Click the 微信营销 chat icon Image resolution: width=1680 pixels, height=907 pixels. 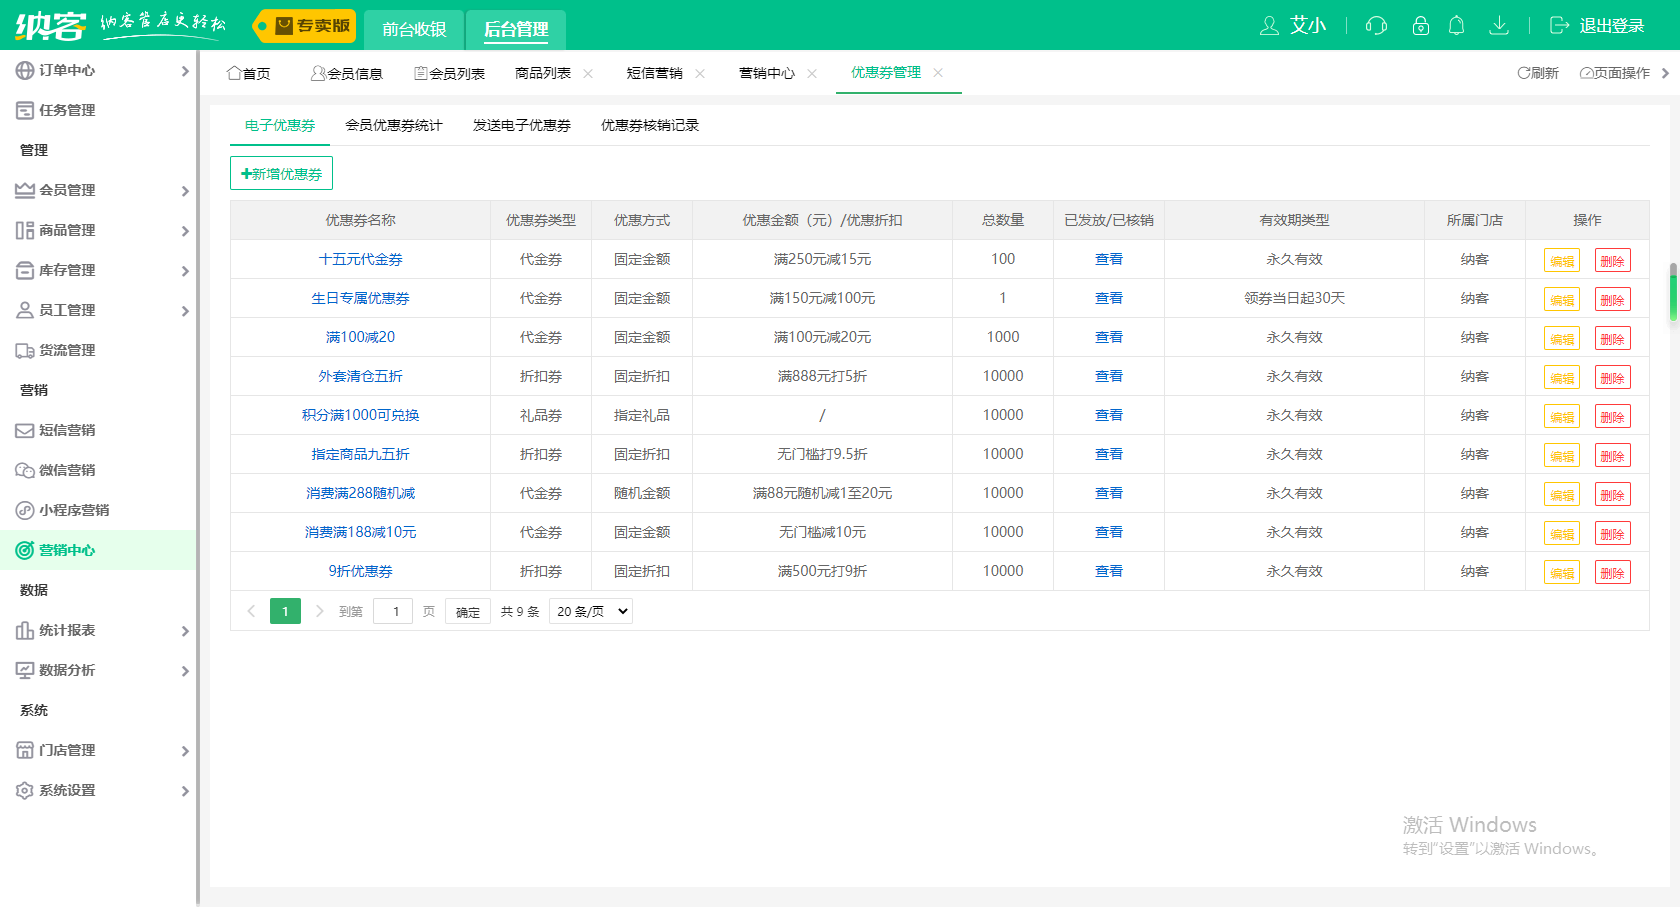(x=25, y=470)
